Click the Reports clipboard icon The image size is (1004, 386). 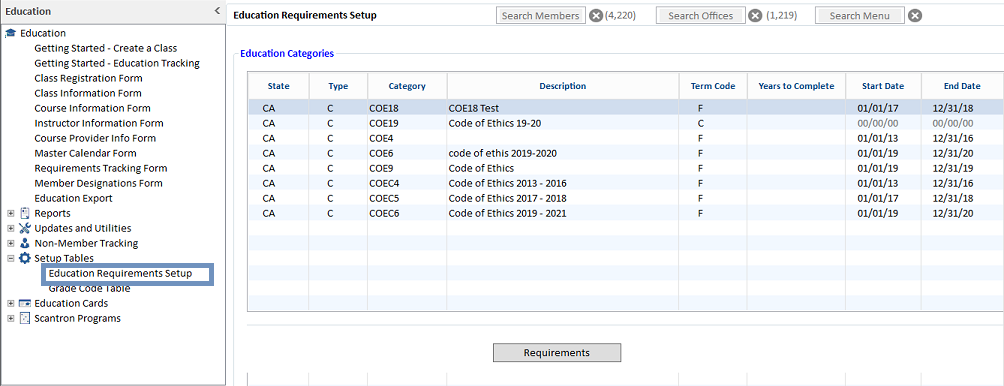25,213
